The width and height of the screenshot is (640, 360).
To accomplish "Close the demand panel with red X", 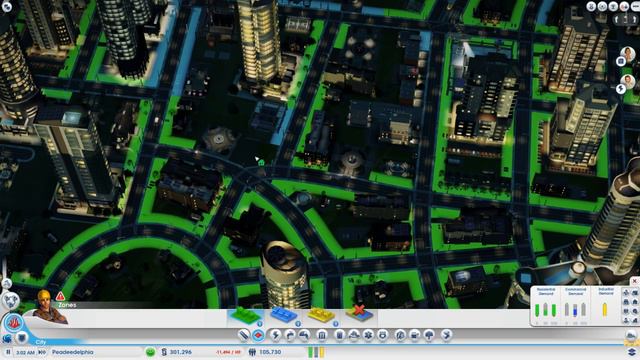I will click(635, 282).
